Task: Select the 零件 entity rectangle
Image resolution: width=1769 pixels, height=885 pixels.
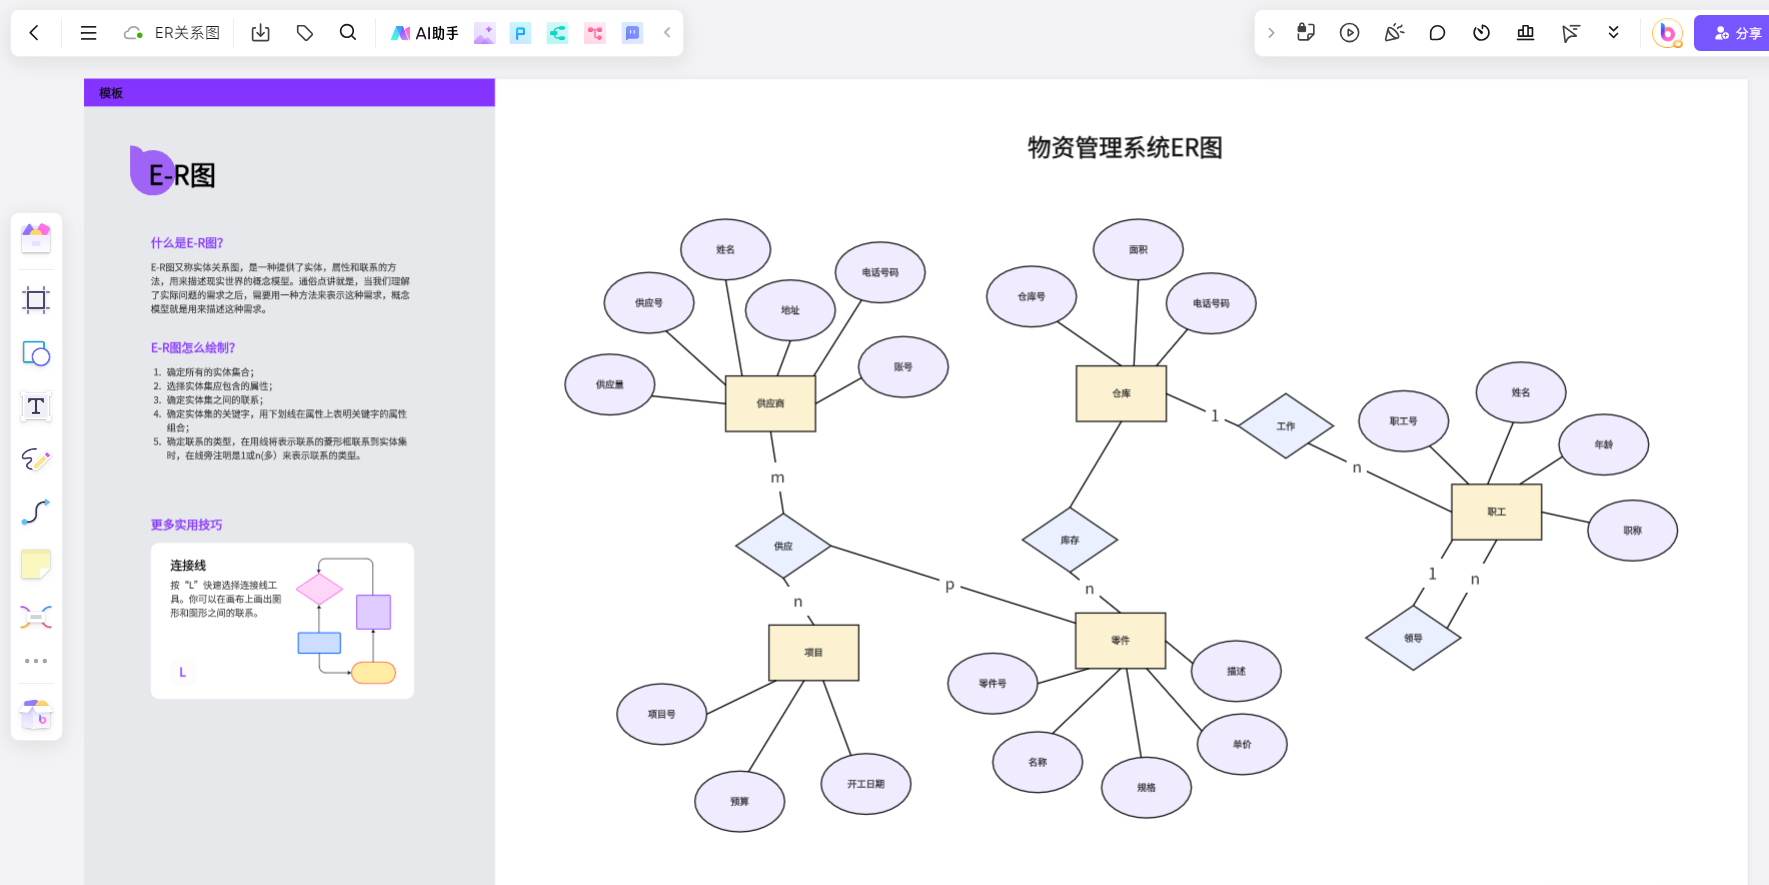Action: coord(1121,640)
